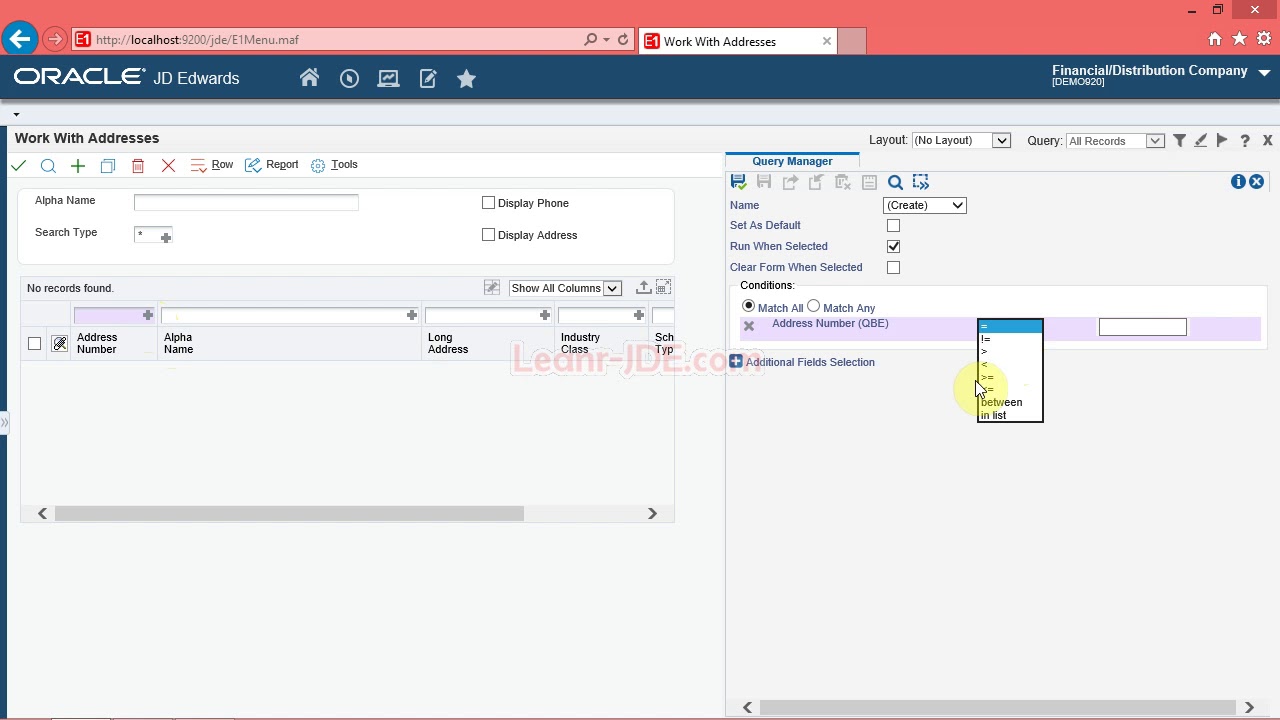Select the Match All radio button

point(748,306)
